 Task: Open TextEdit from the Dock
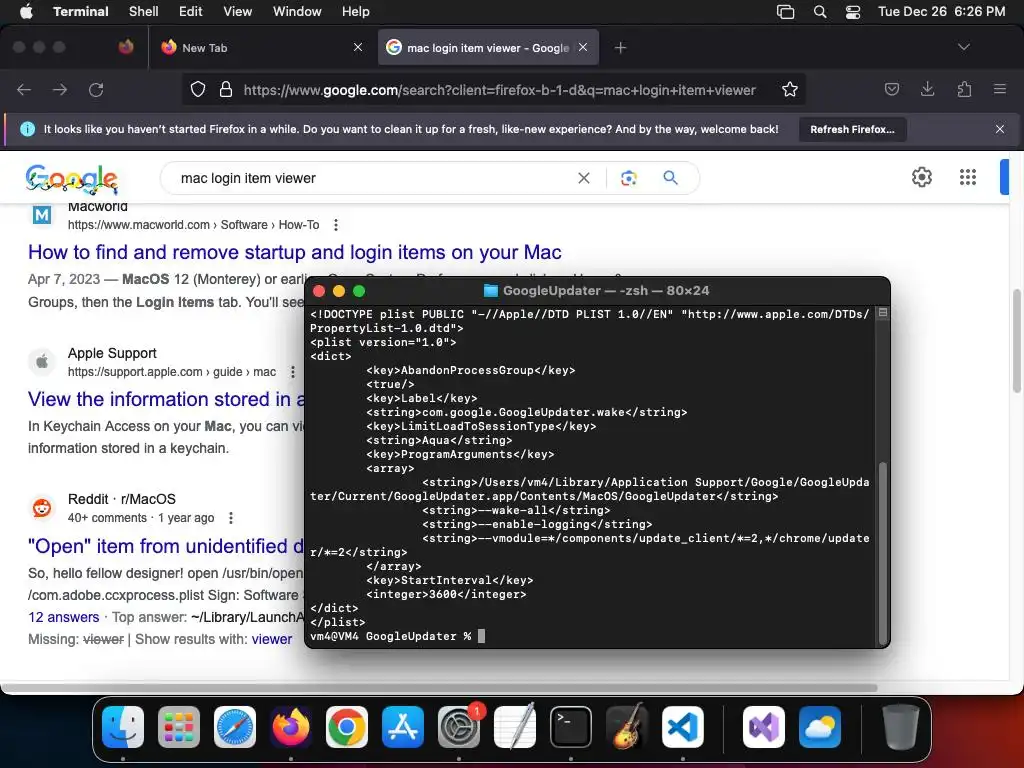pos(515,727)
